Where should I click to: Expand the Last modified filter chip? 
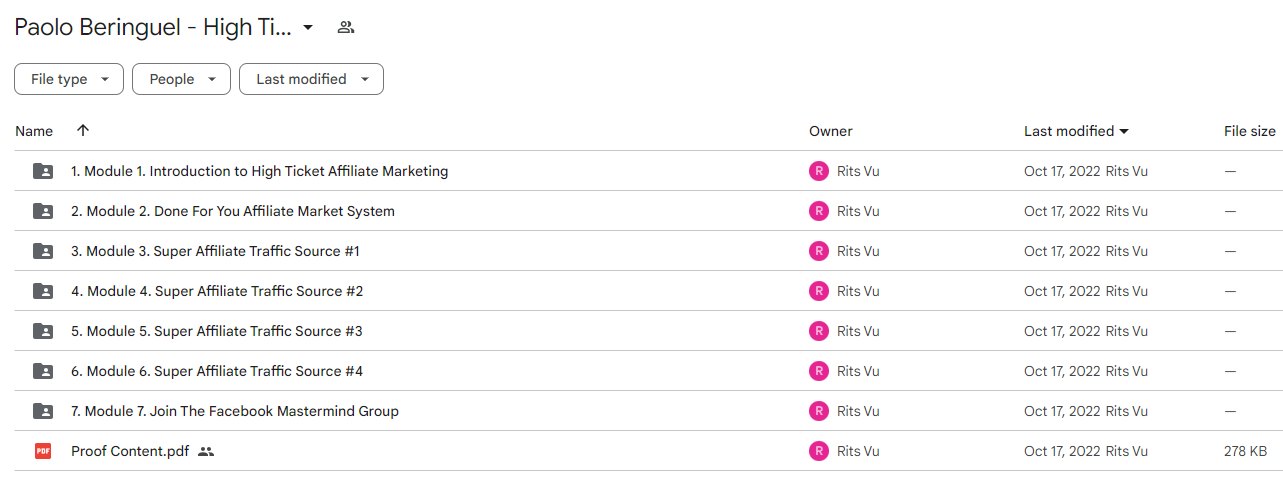coord(311,79)
